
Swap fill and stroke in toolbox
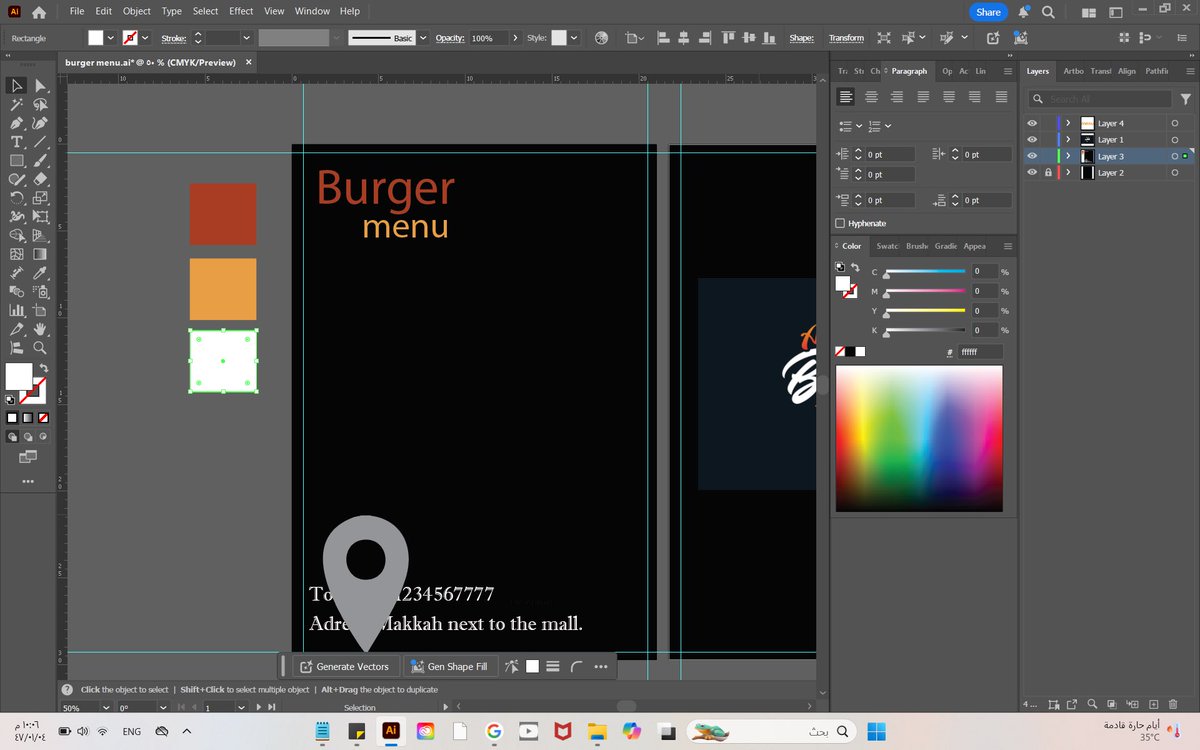[42, 369]
